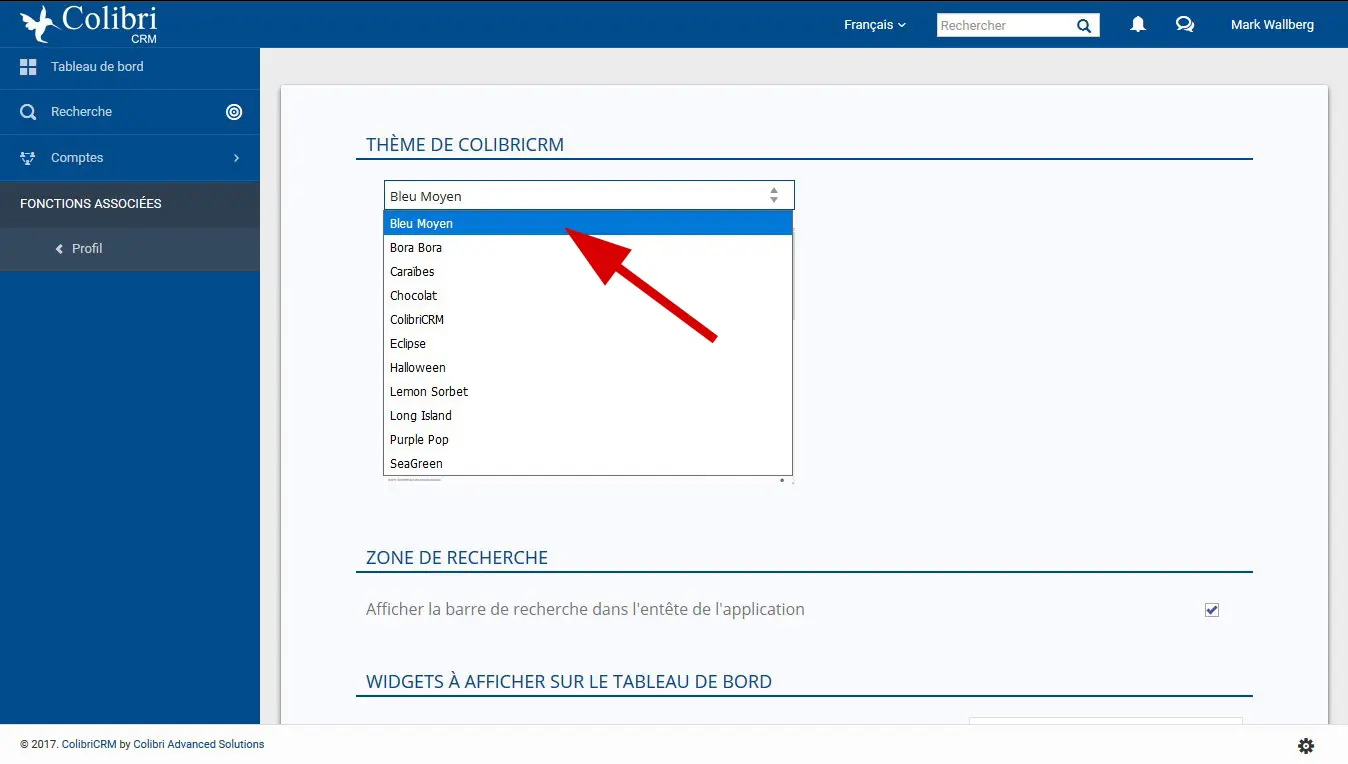
Task: Choose the Halloween theme from list
Action: click(x=418, y=368)
